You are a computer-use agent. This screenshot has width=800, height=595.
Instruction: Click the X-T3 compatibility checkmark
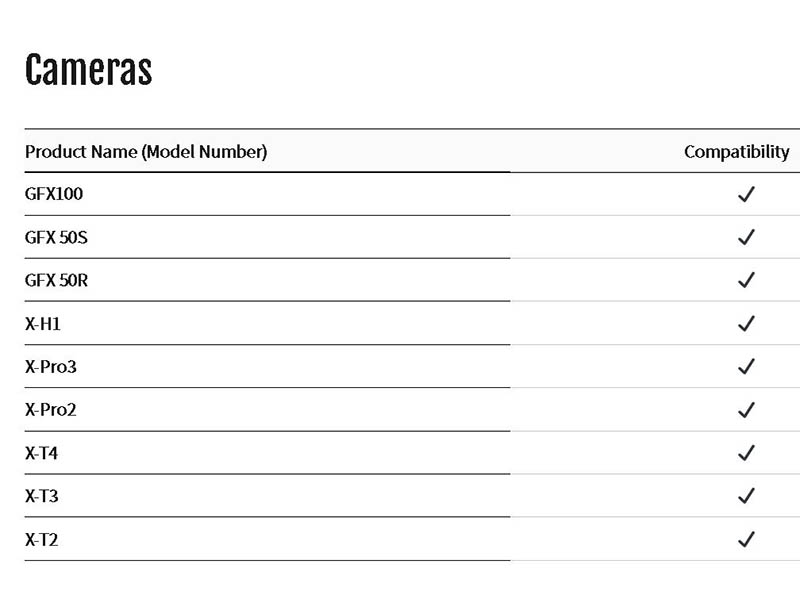click(x=746, y=495)
